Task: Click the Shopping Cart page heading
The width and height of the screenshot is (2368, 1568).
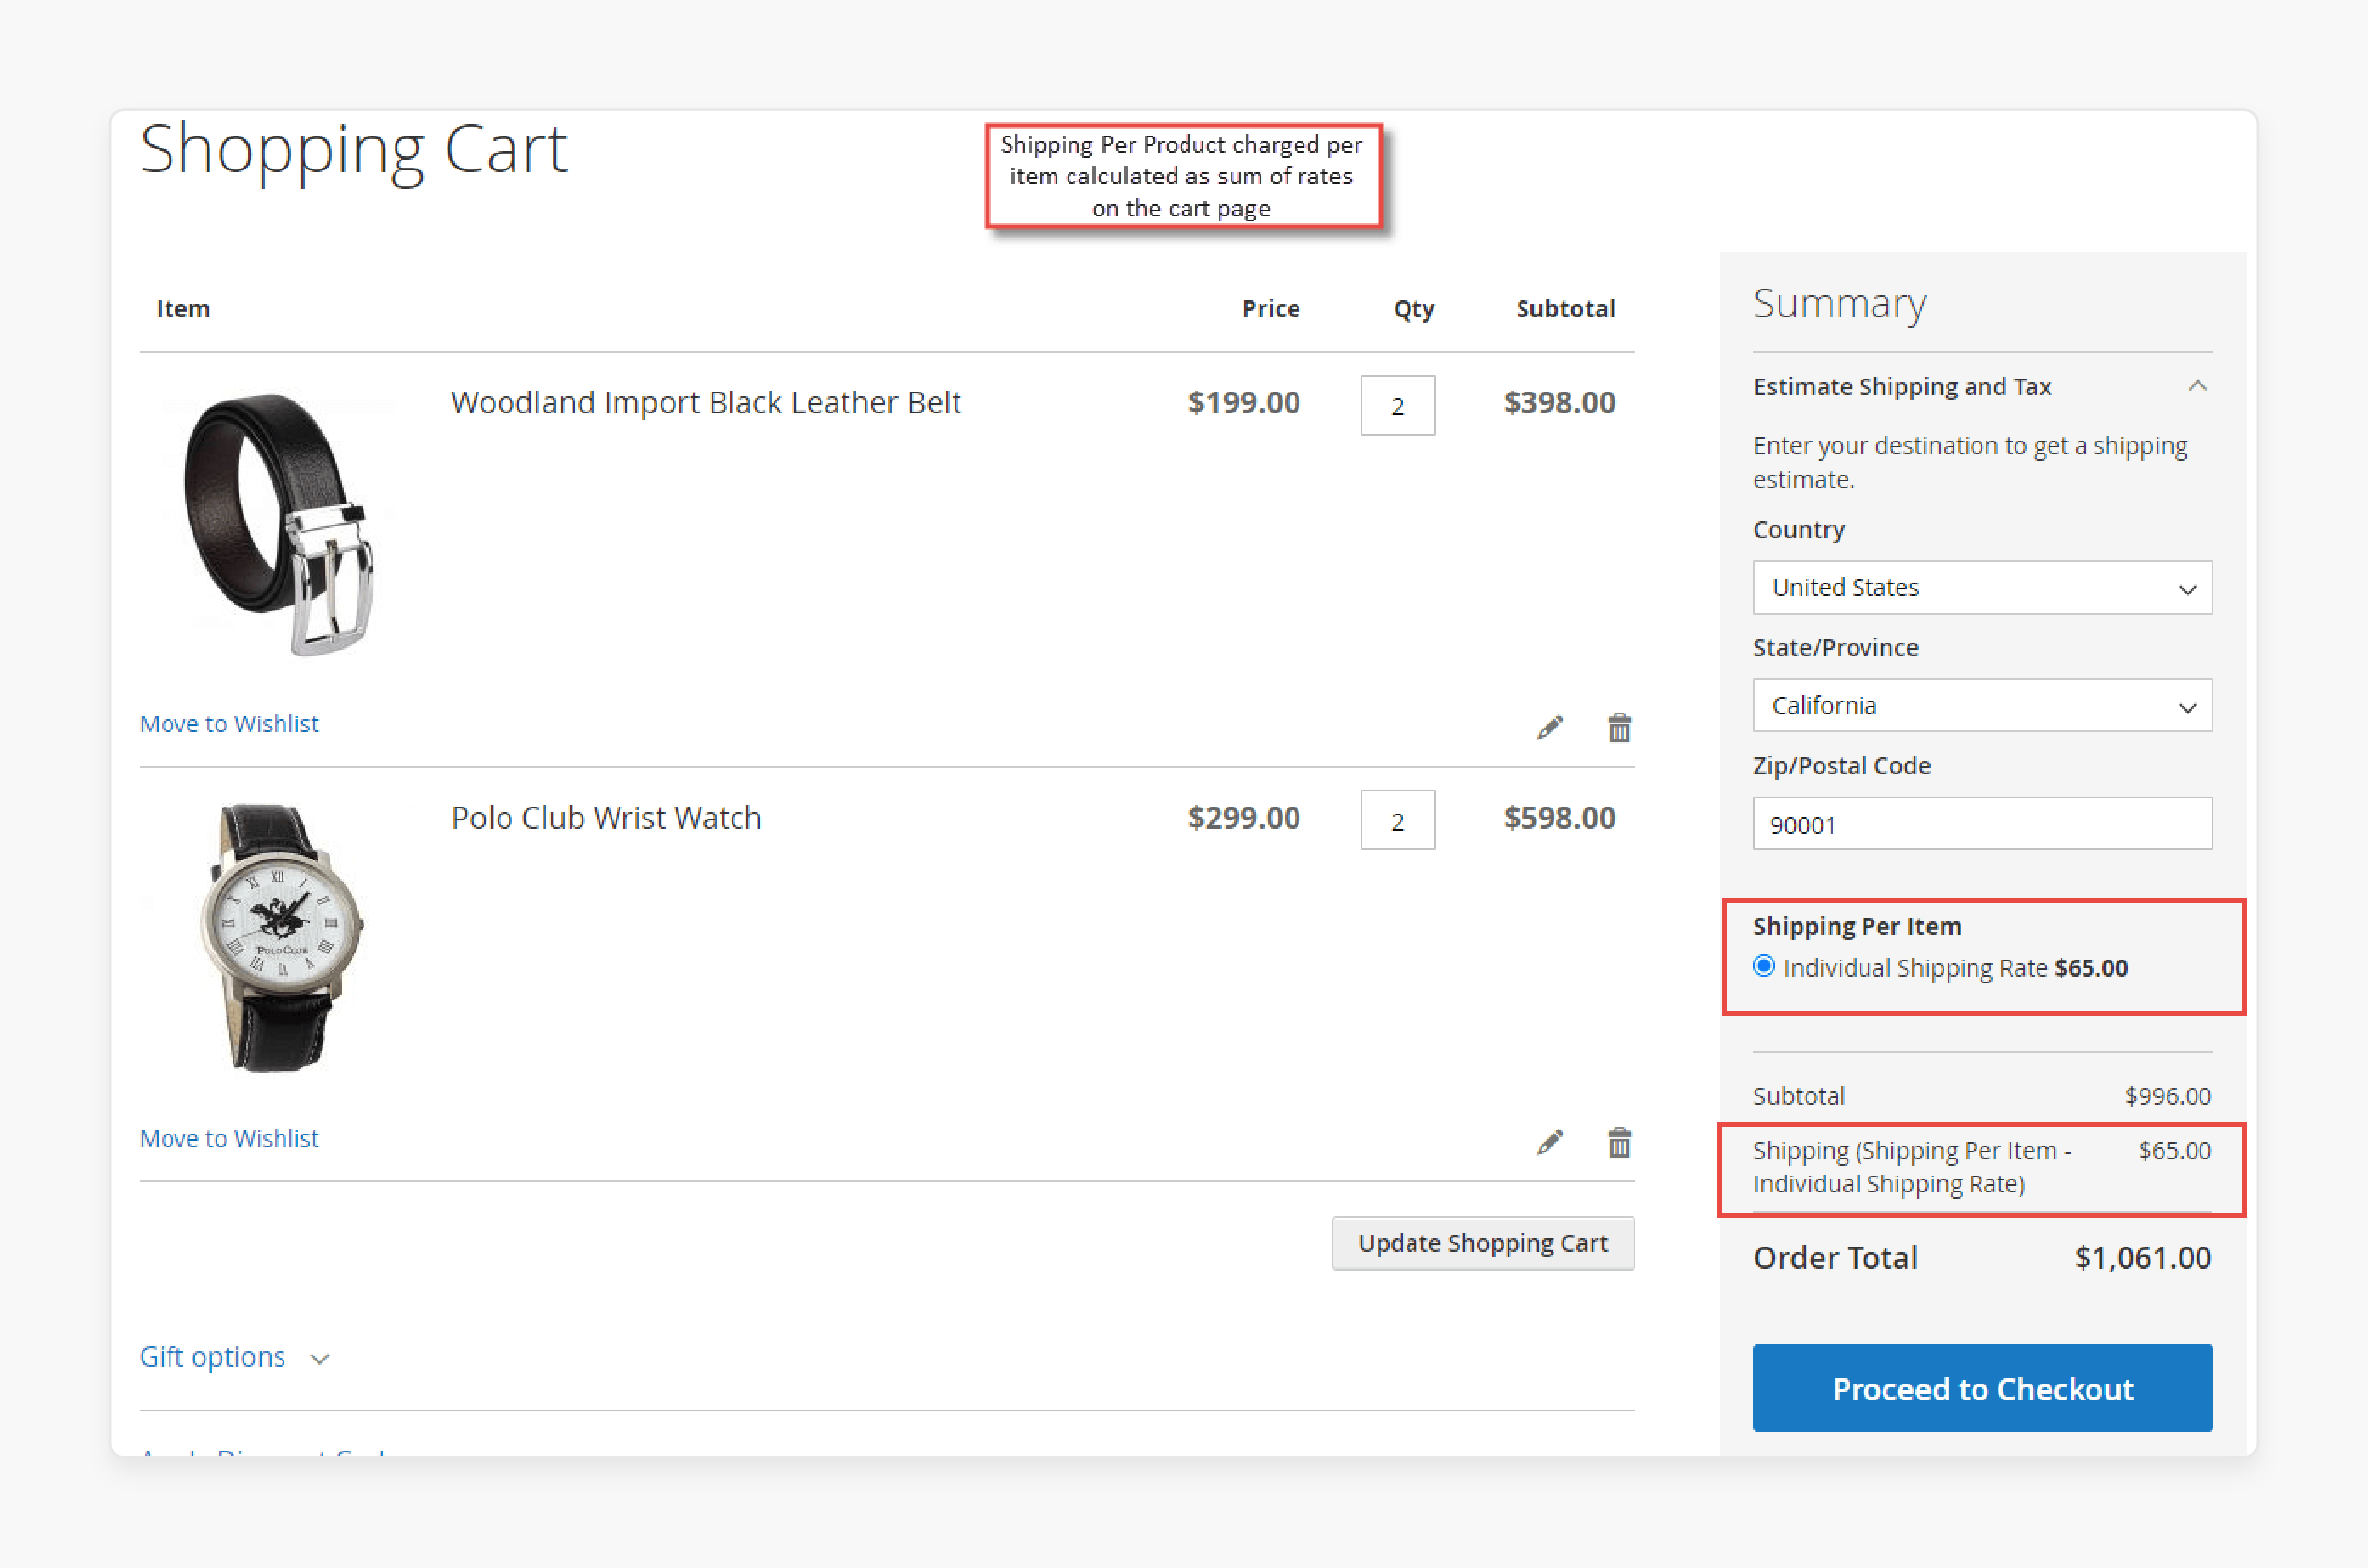Action: click(353, 150)
